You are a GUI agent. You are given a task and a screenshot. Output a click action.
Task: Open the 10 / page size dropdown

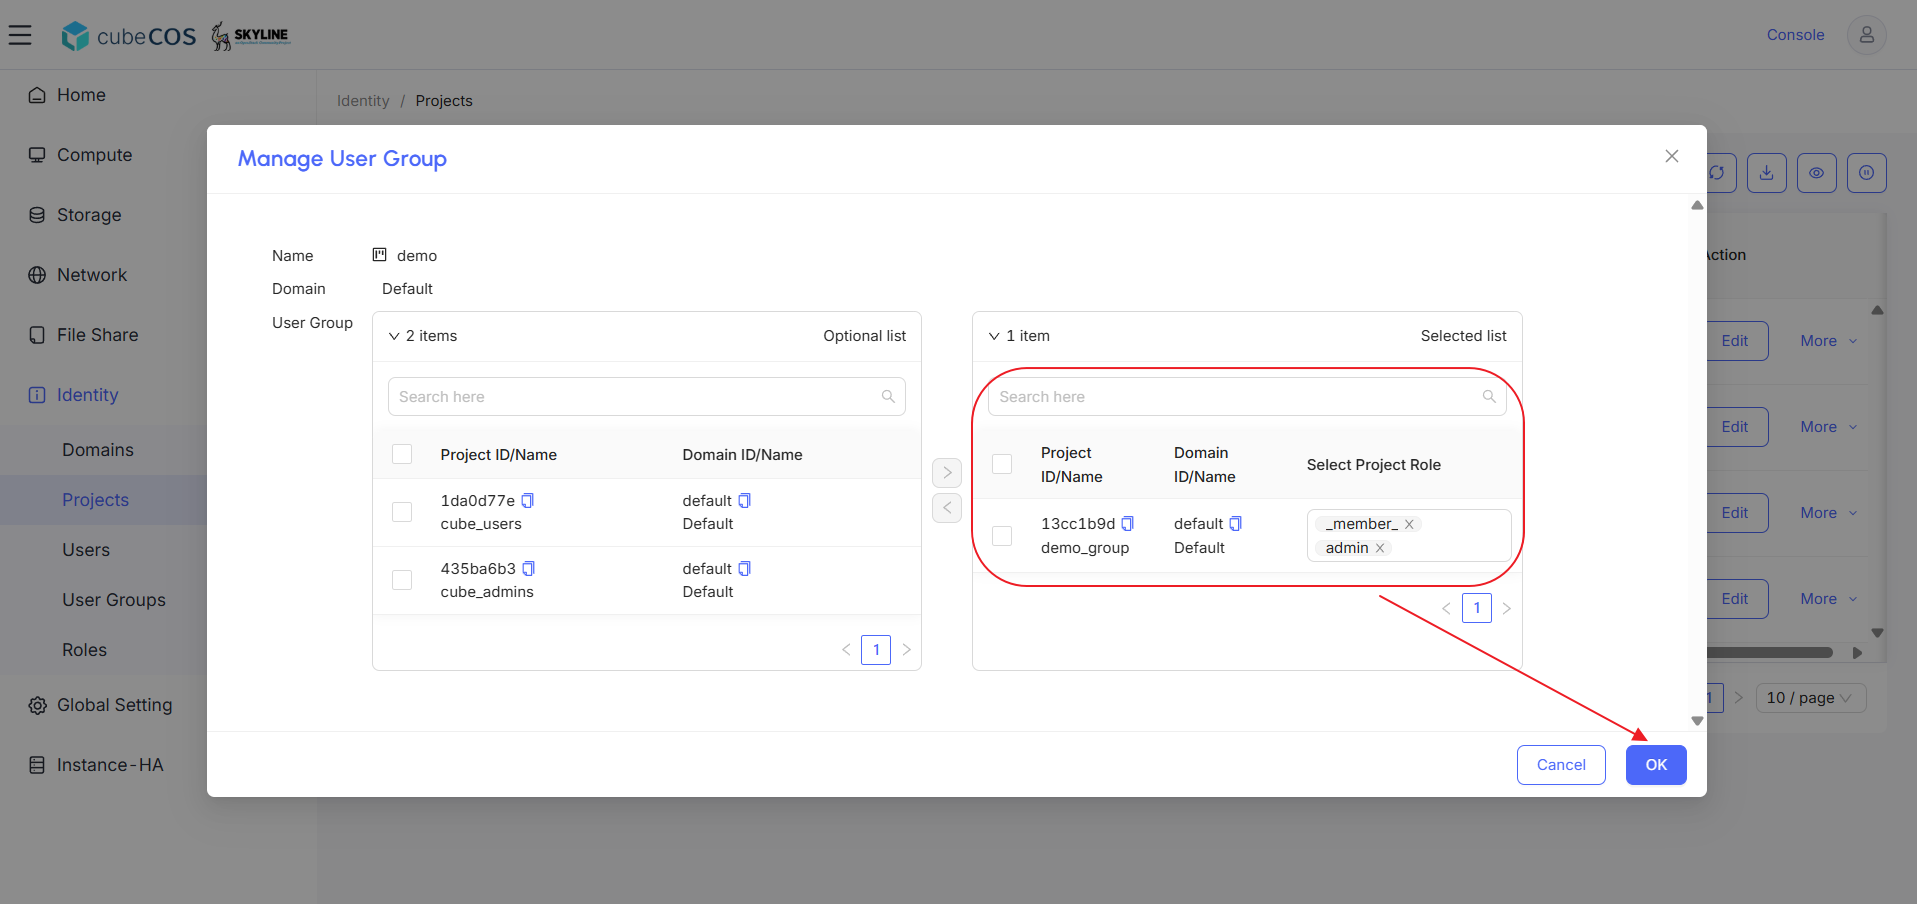pyautogui.click(x=1810, y=698)
